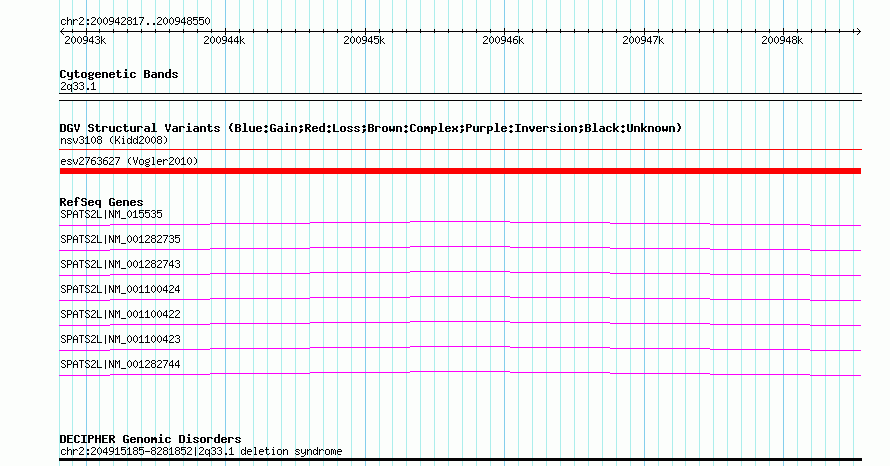Click the 200944k ruler position label

click(x=224, y=40)
